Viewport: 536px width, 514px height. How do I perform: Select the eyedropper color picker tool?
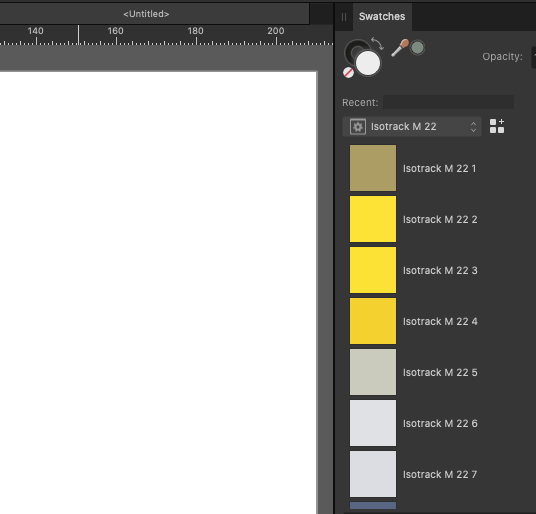pos(400,48)
